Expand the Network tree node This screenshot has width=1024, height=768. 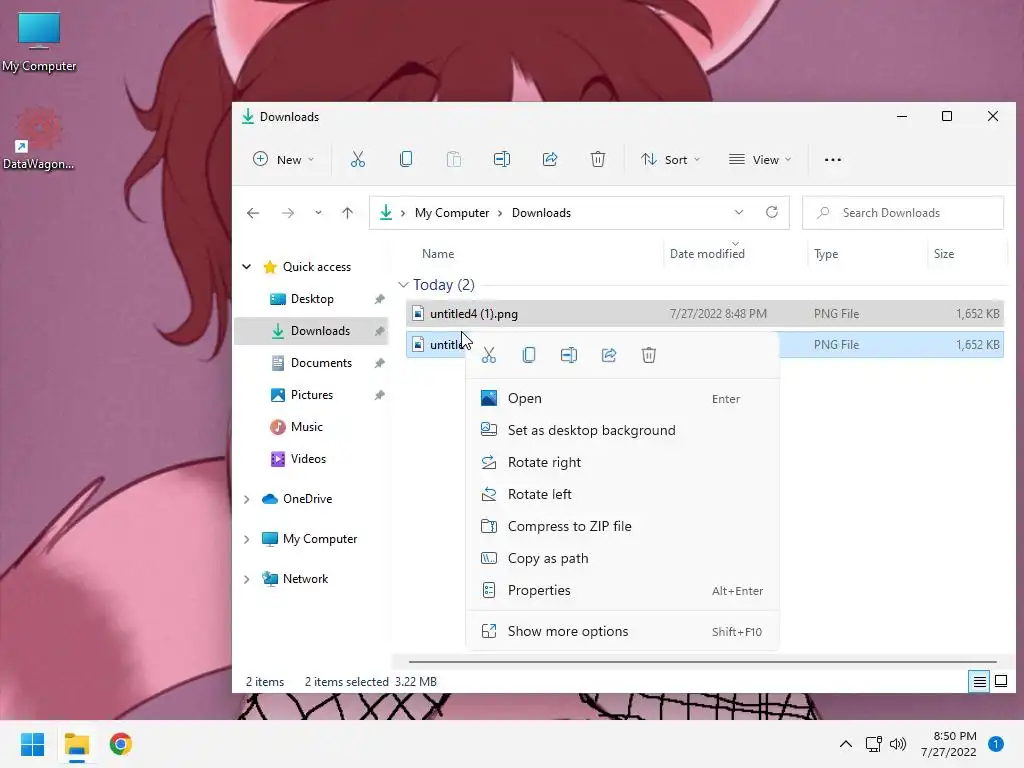click(247, 579)
